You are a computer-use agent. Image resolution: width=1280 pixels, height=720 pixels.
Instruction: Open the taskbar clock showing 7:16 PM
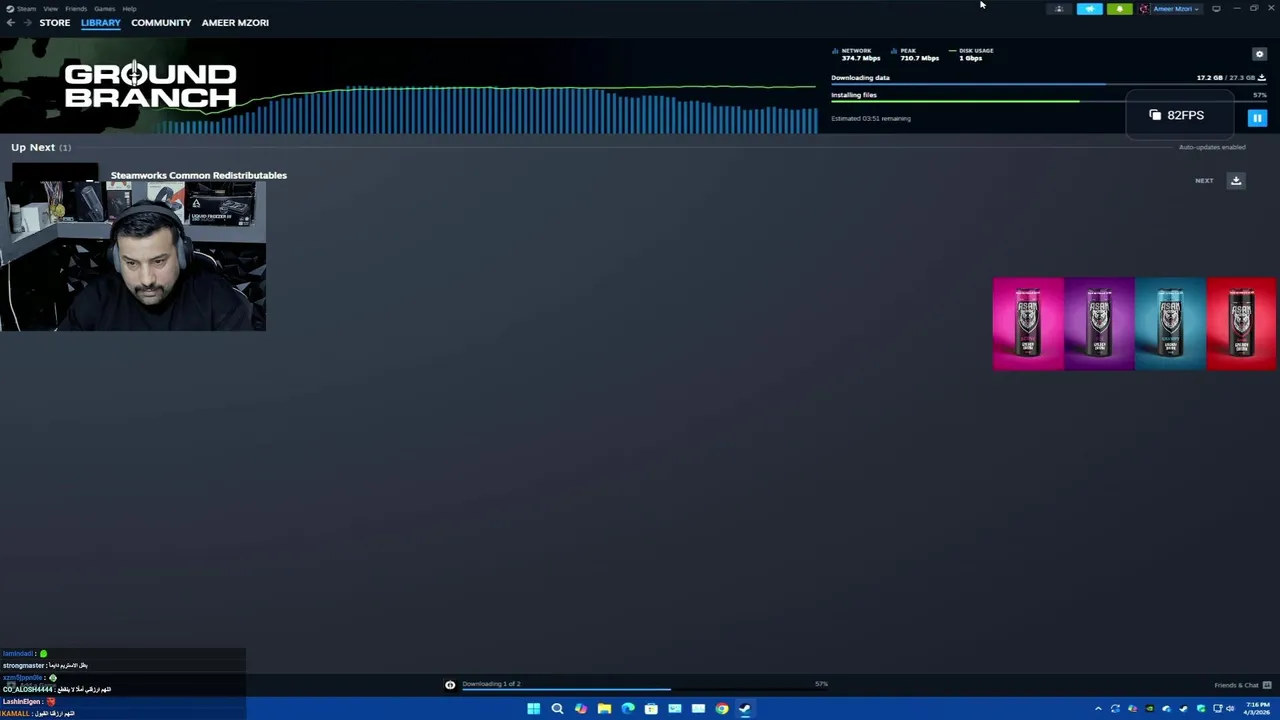[1258, 709]
